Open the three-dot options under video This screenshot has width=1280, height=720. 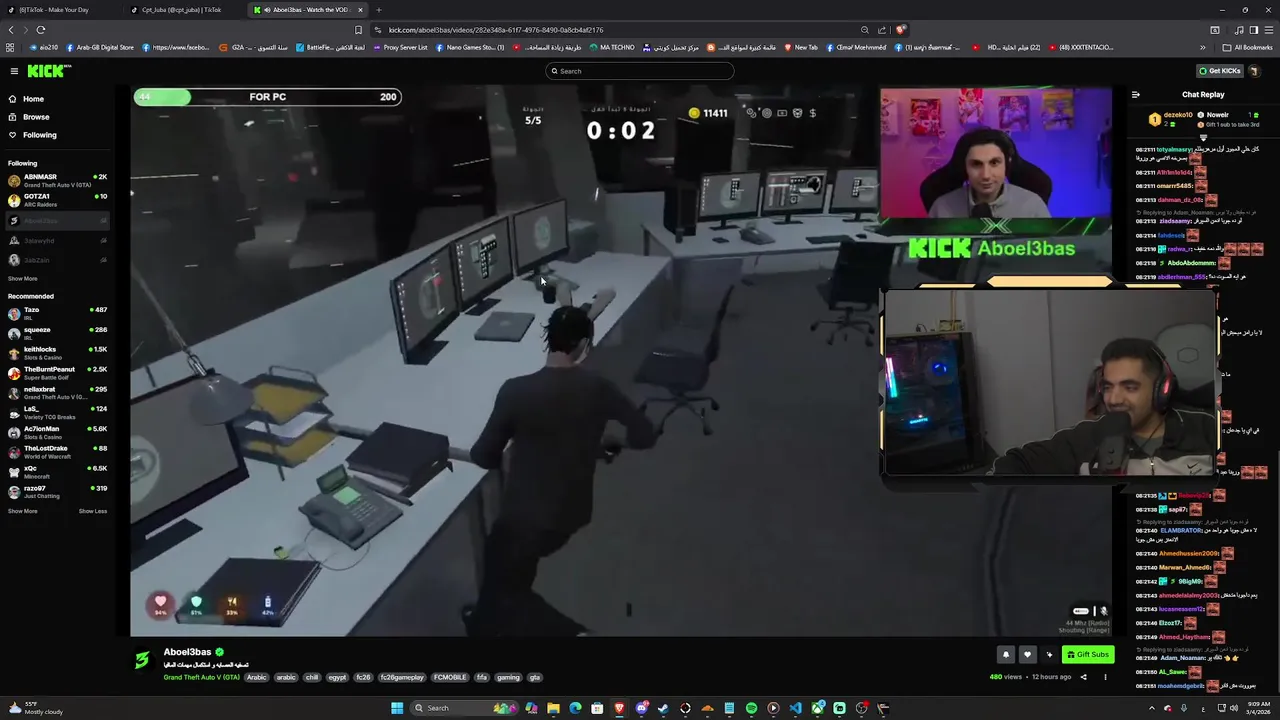(x=1105, y=677)
